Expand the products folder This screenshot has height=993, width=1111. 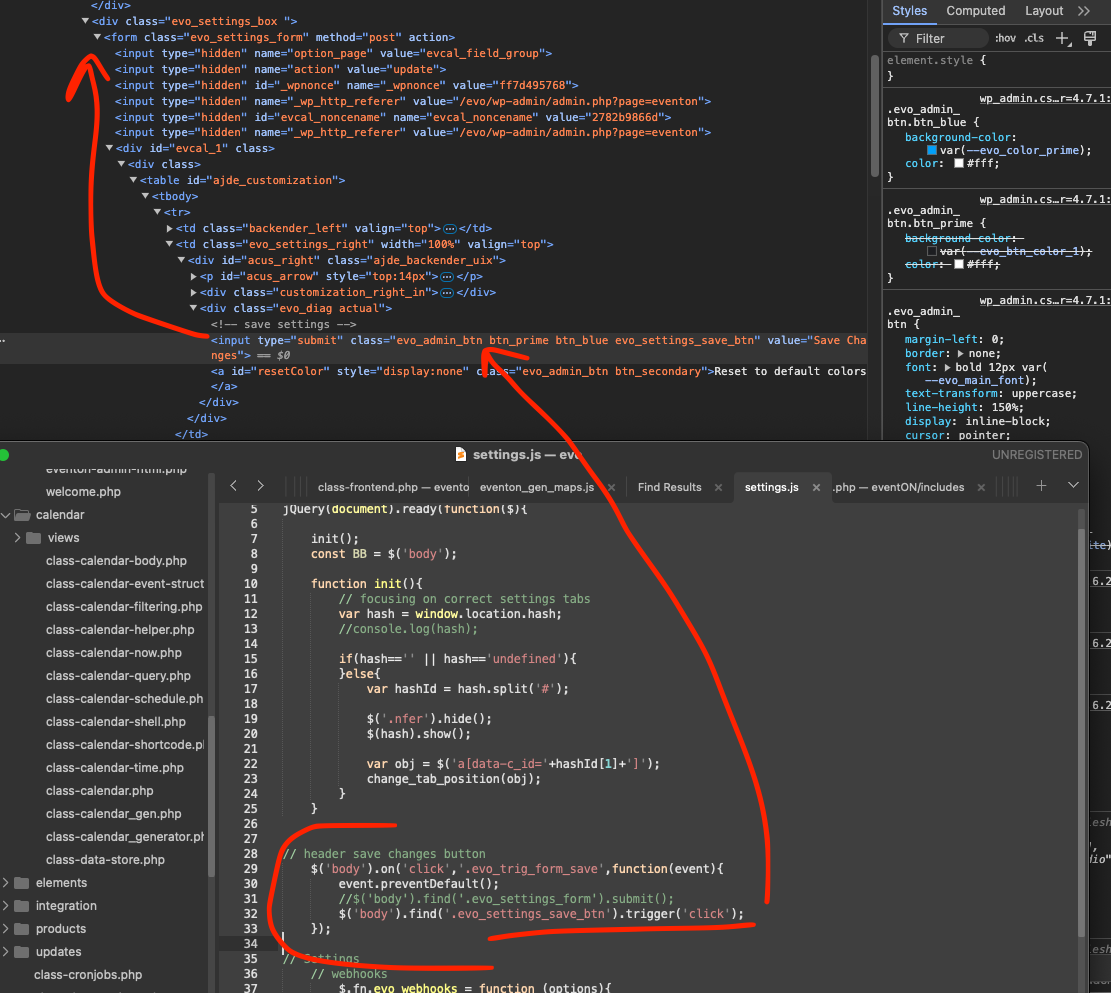pos(6,929)
